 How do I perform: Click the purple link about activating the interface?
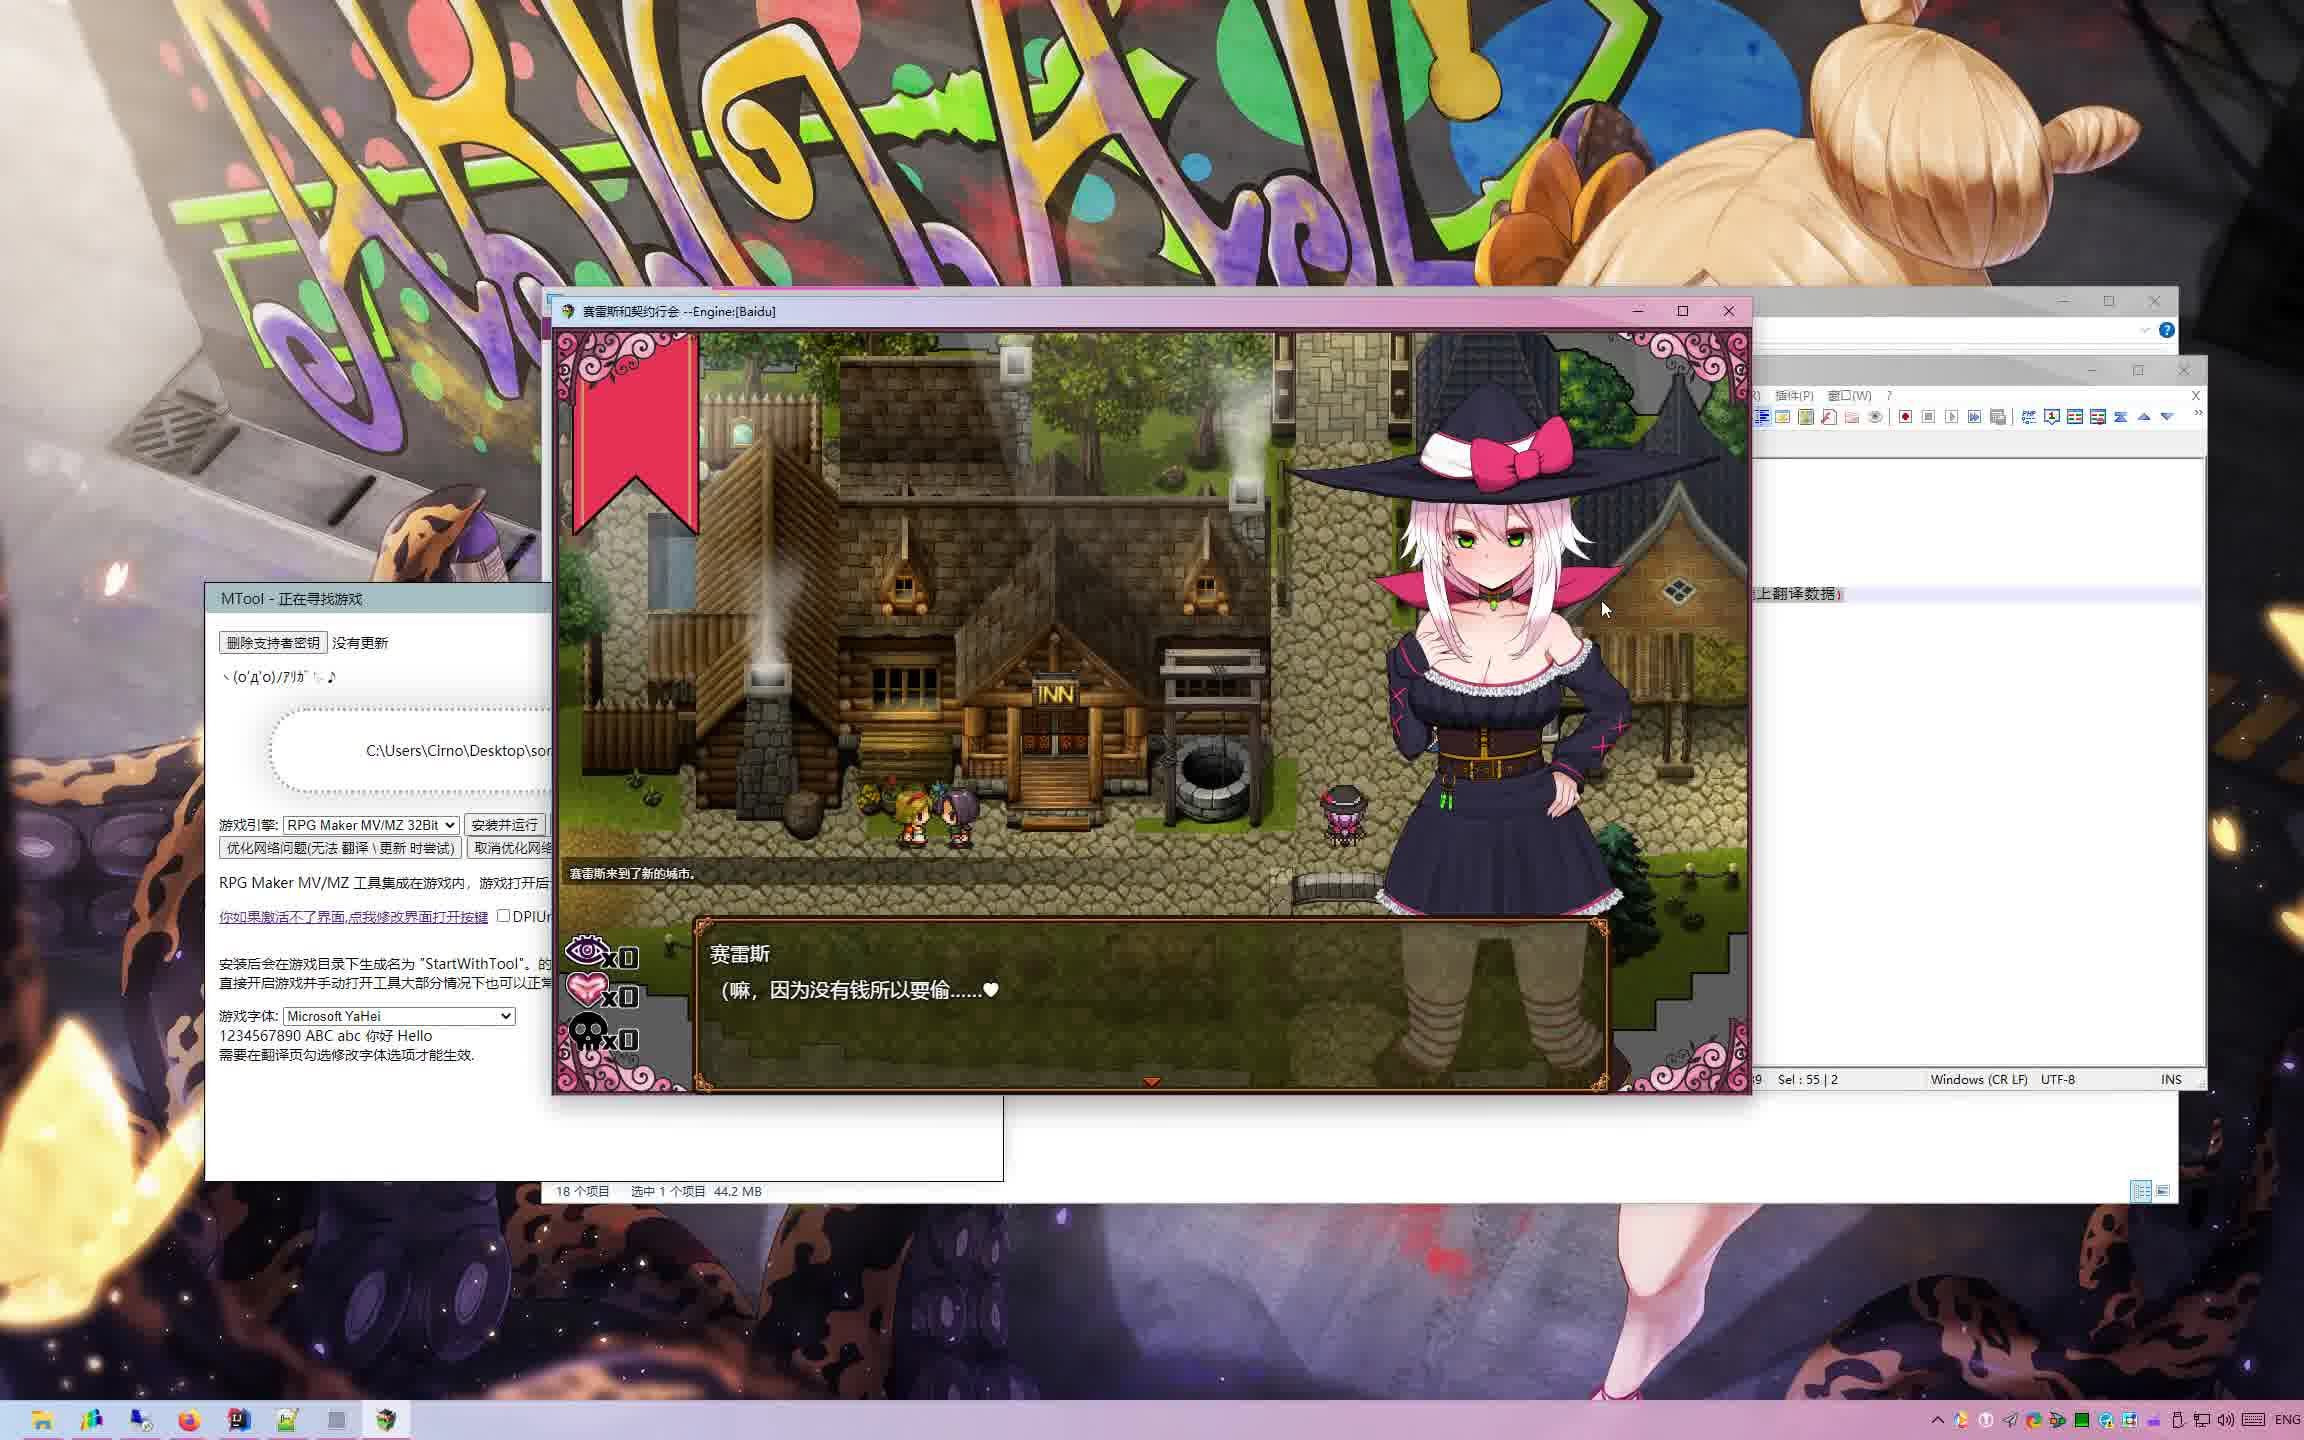[353, 917]
